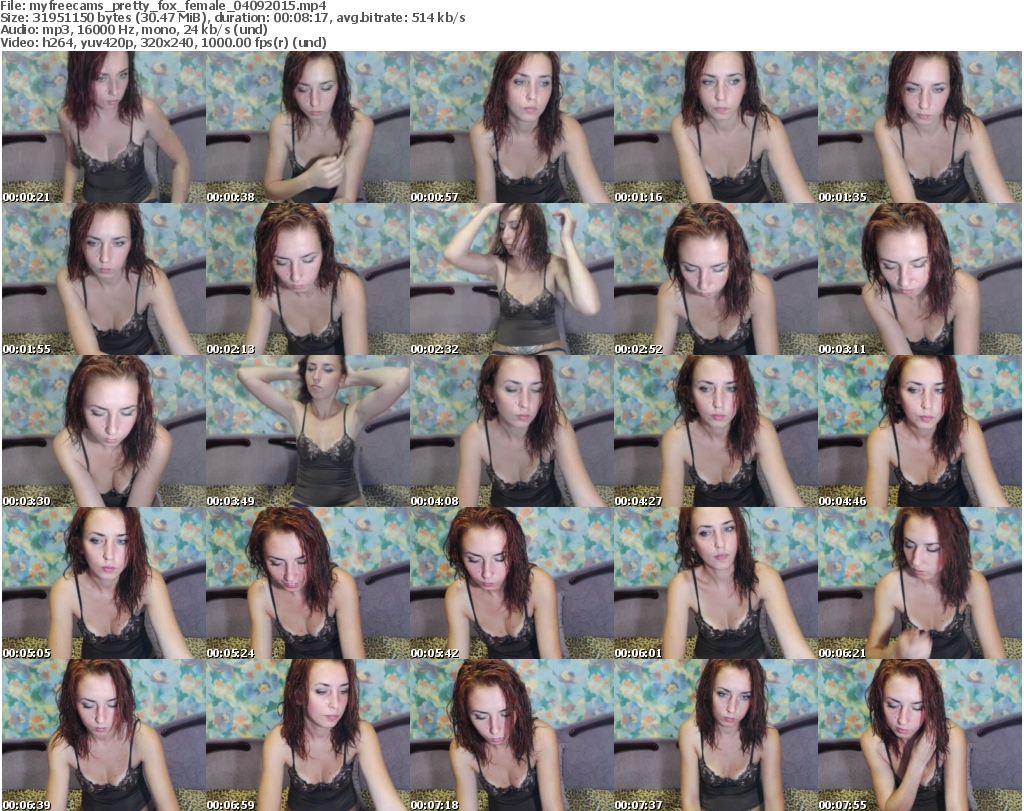
Task: Open the 00:03:11 thumbnail
Action: [920, 279]
